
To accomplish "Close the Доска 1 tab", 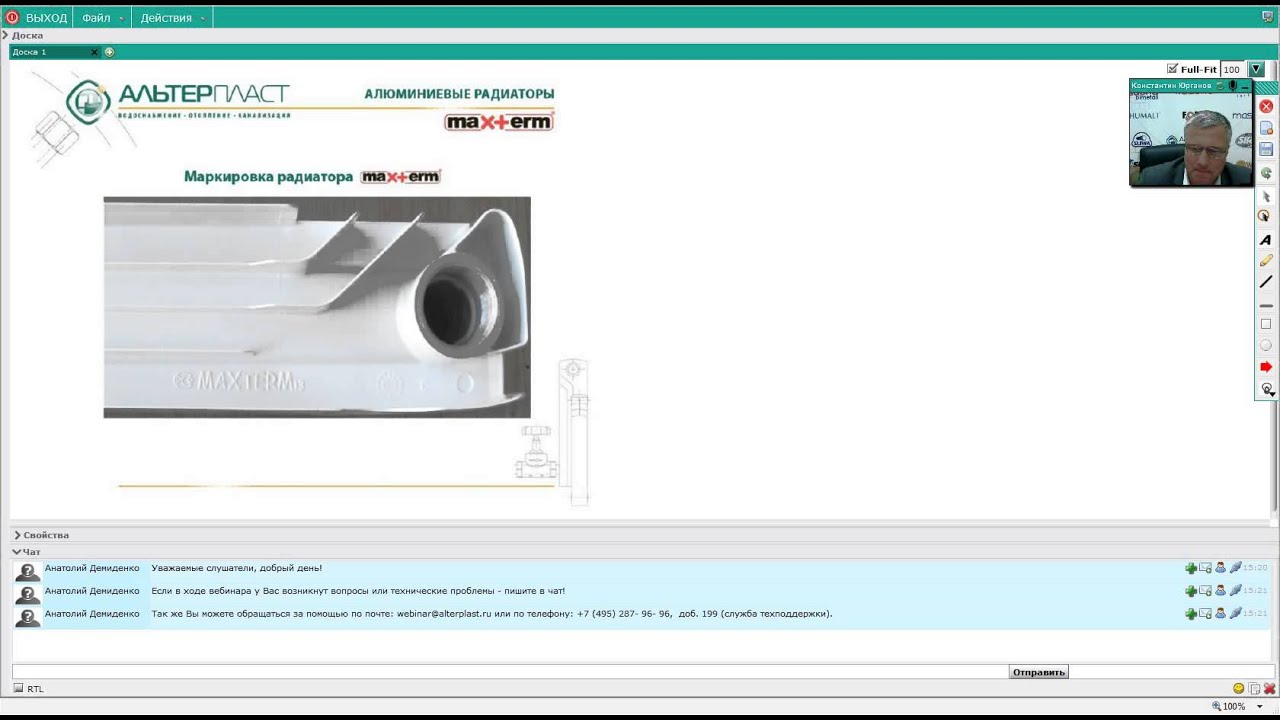I will tap(95, 52).
